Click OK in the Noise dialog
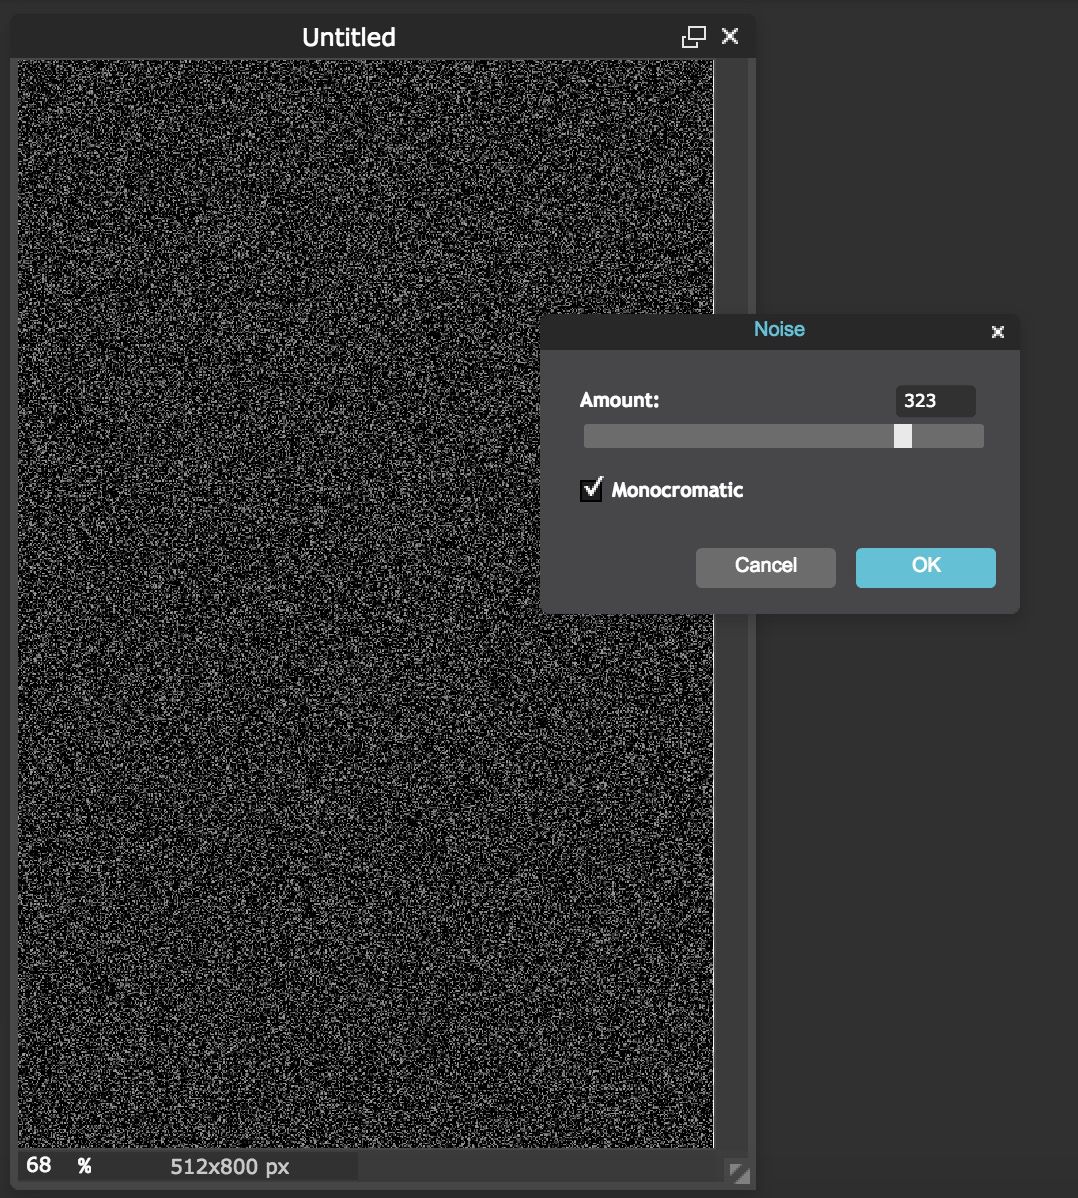The width and height of the screenshot is (1078, 1198). pos(925,567)
